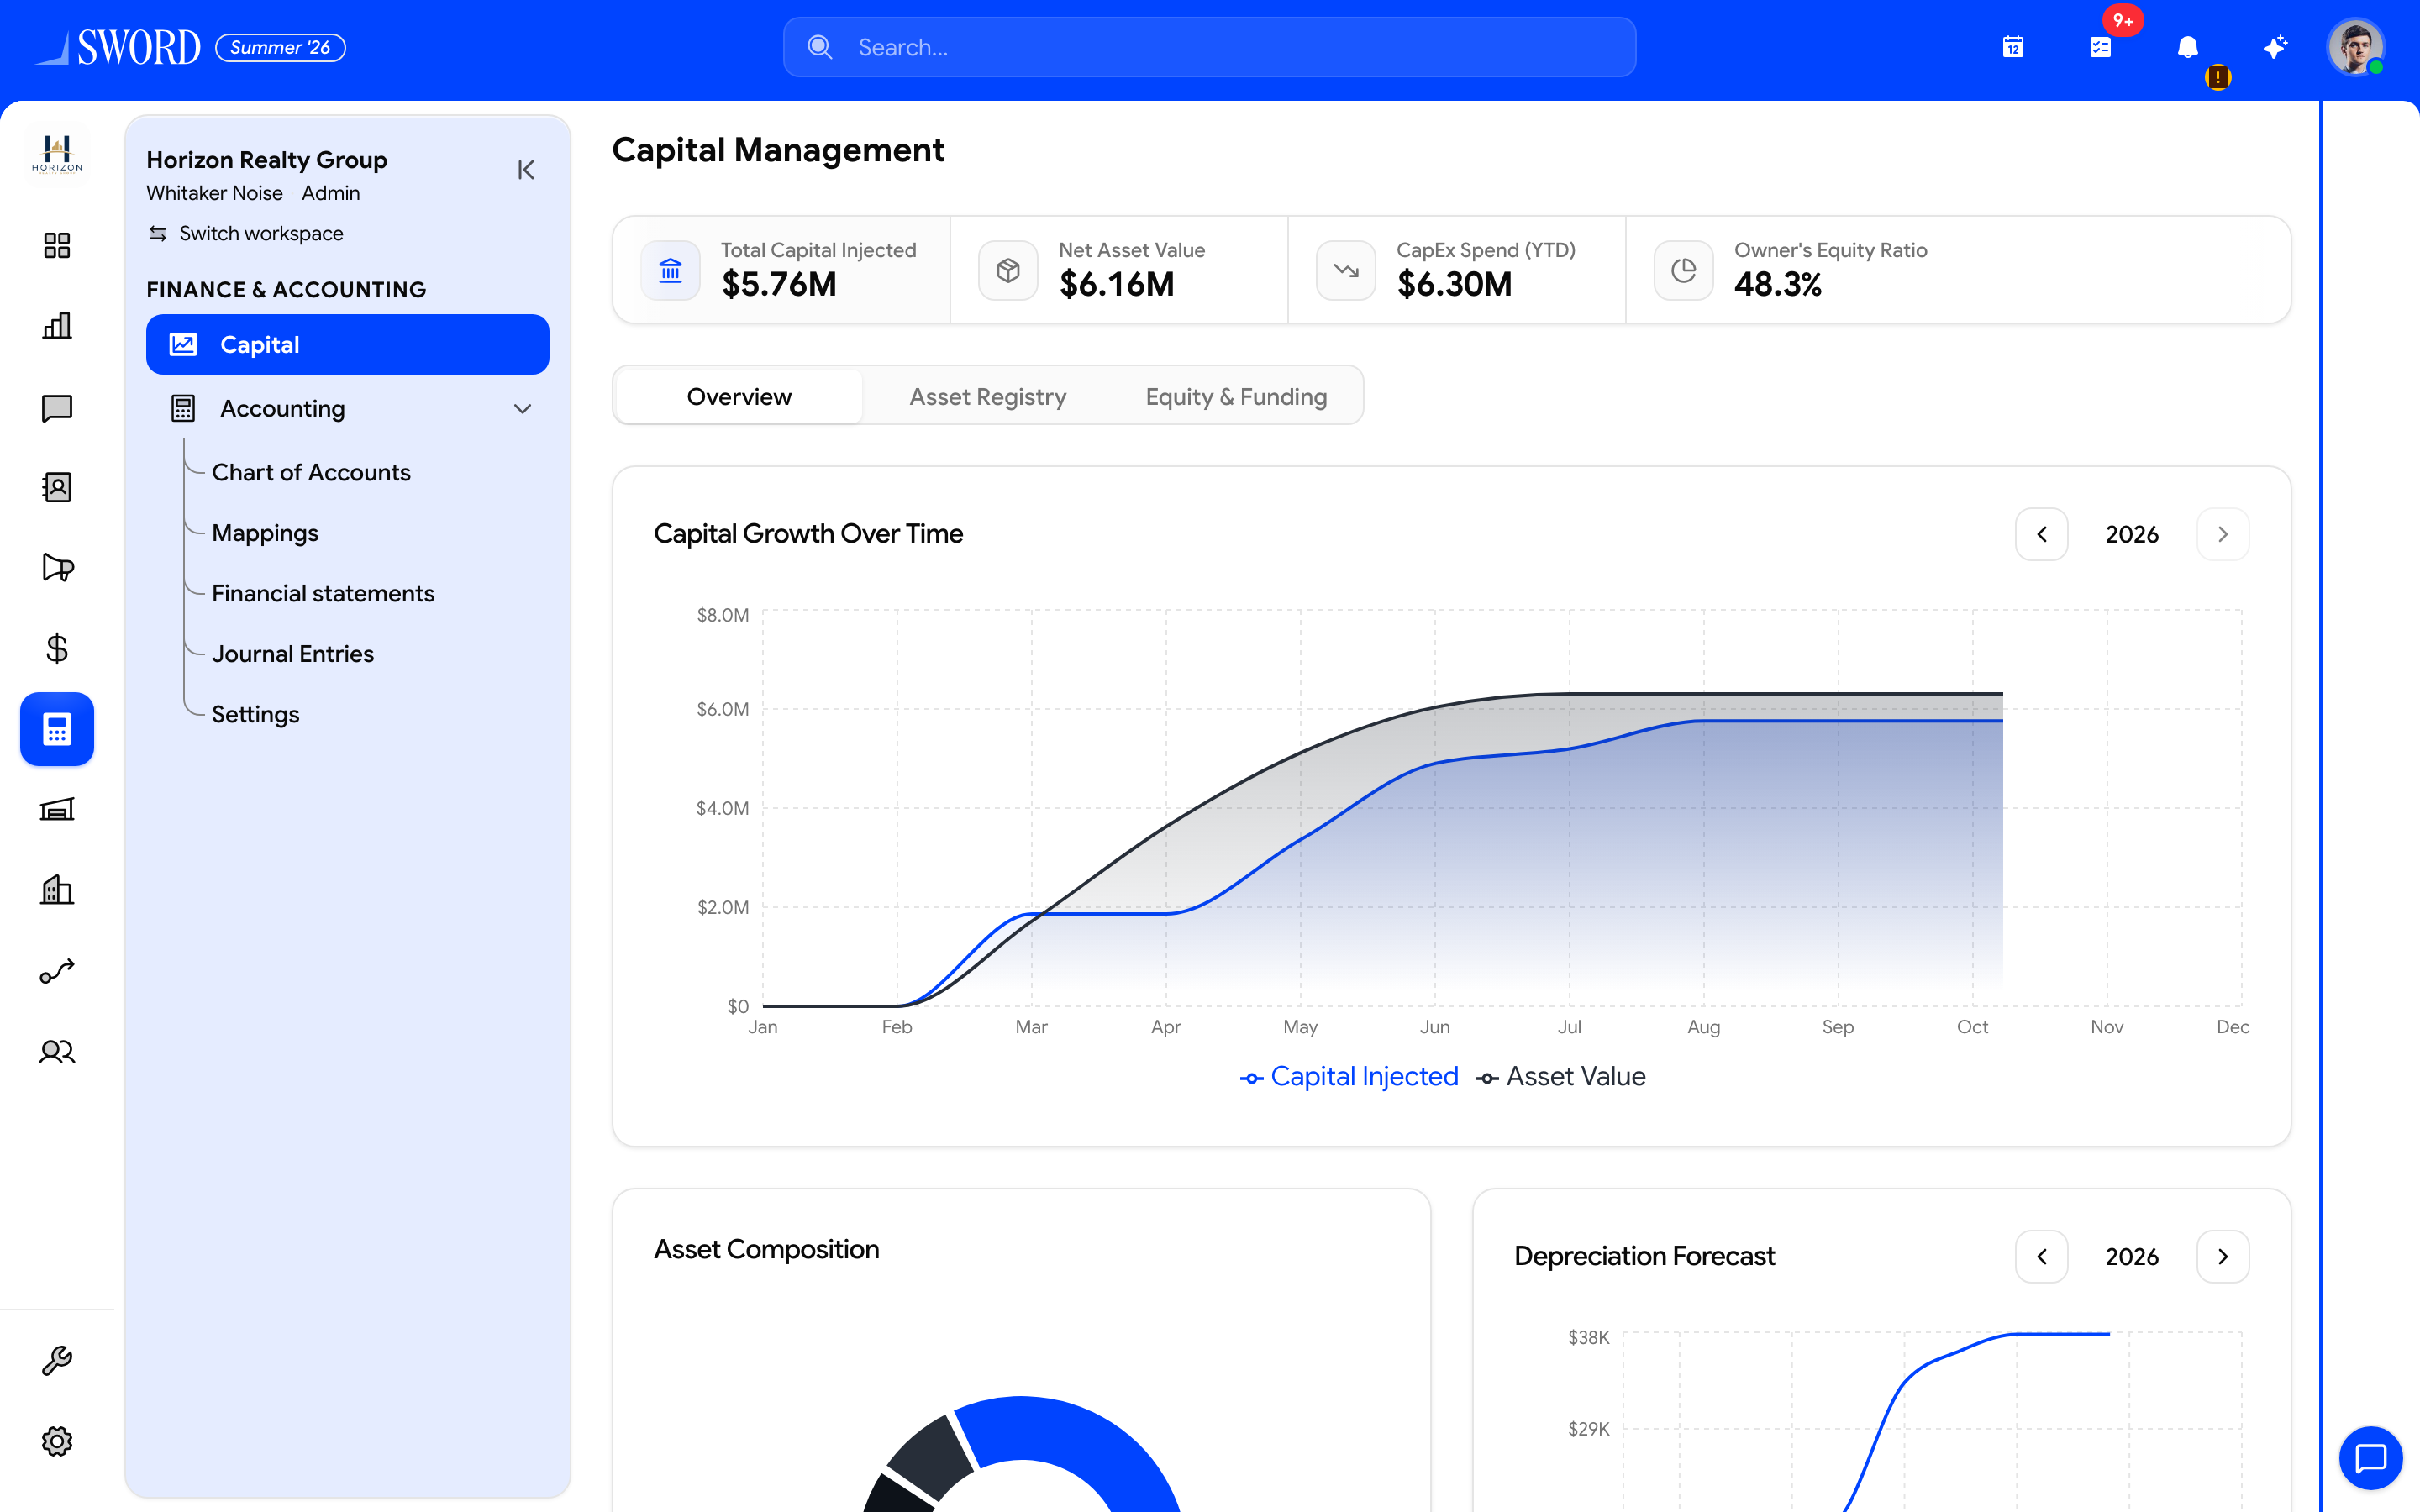Click the Horizon workspace logo
Screen dimensions: 2420x1512
pos(57,155)
